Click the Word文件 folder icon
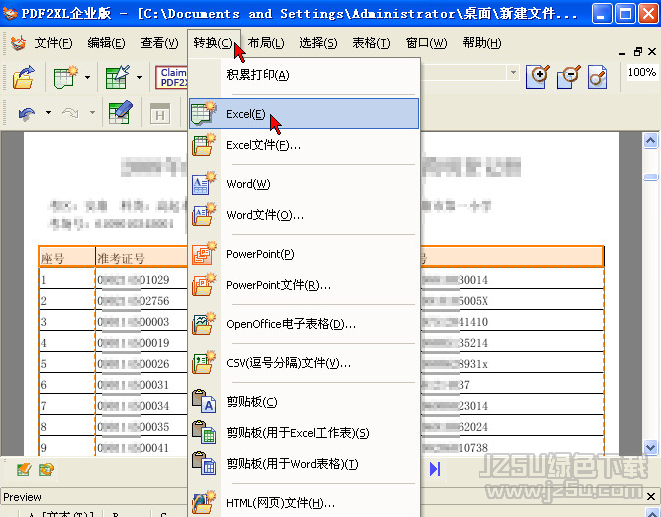Image resolution: width=661 pixels, height=517 pixels. (204, 215)
